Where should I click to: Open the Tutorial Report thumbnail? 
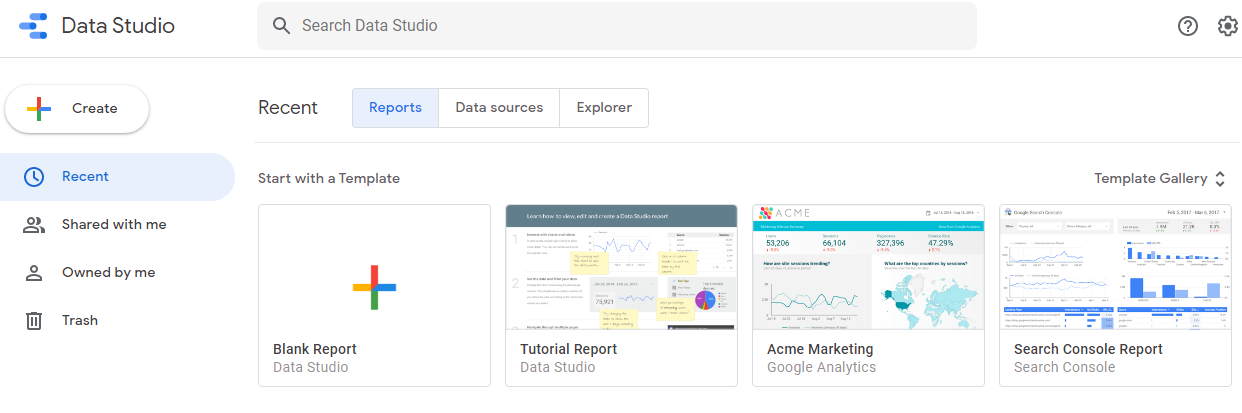(x=621, y=267)
